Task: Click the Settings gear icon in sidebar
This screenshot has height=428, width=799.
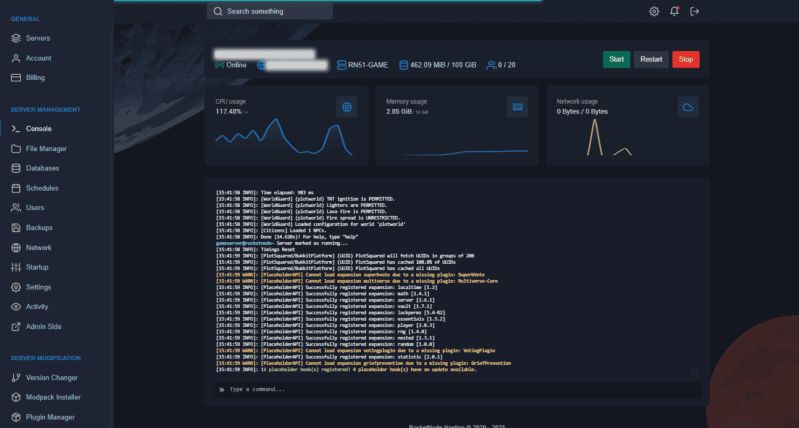Action: tap(16, 287)
